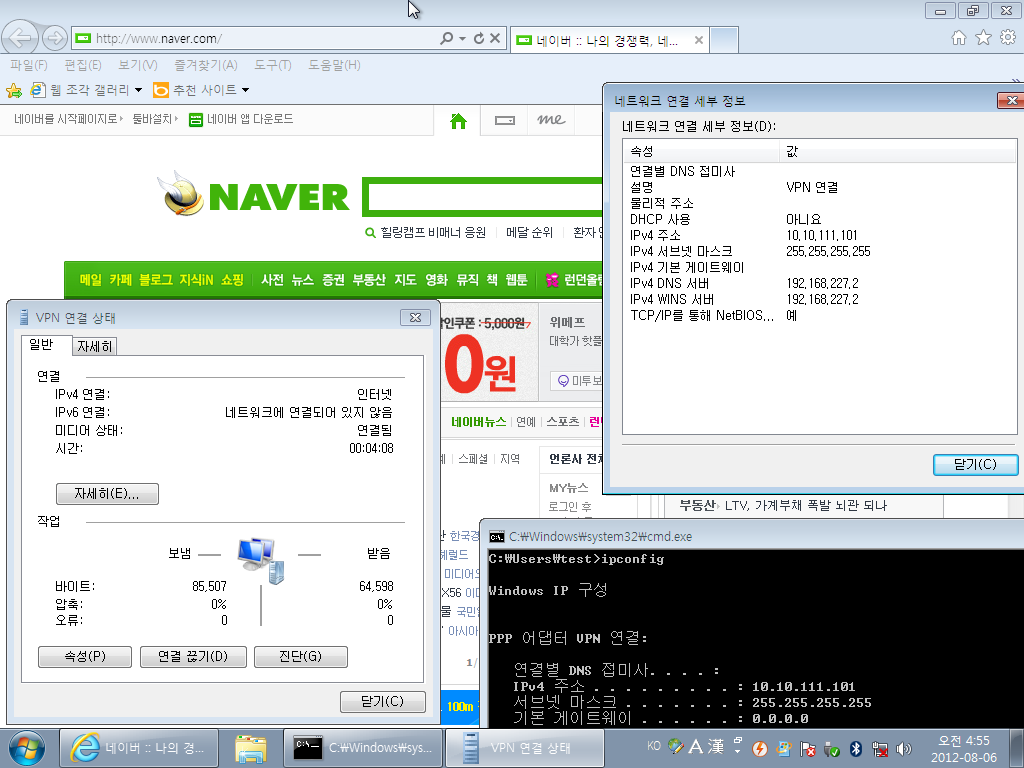The image size is (1024, 768).
Task: Switch to the 자세히 tab in VPN status
Action: pos(95,346)
